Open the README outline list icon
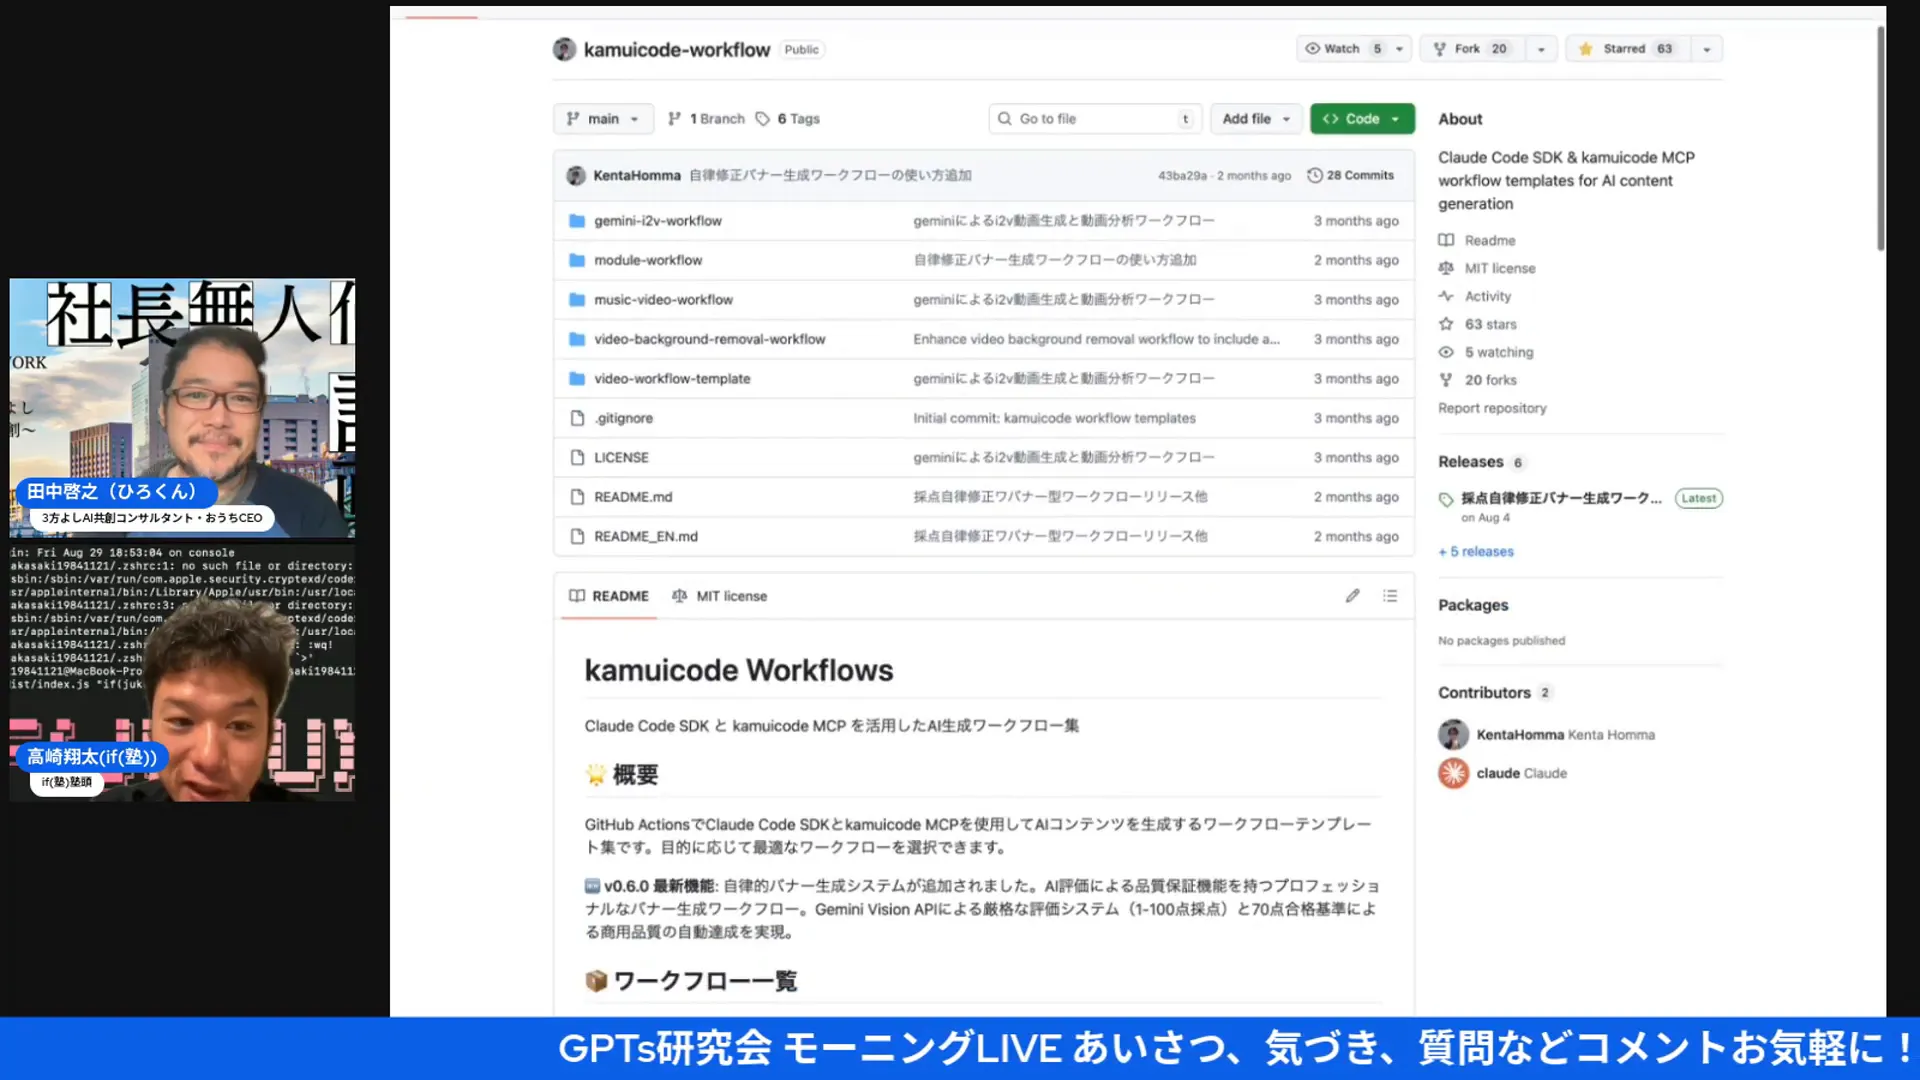1920x1080 pixels. click(x=1389, y=595)
